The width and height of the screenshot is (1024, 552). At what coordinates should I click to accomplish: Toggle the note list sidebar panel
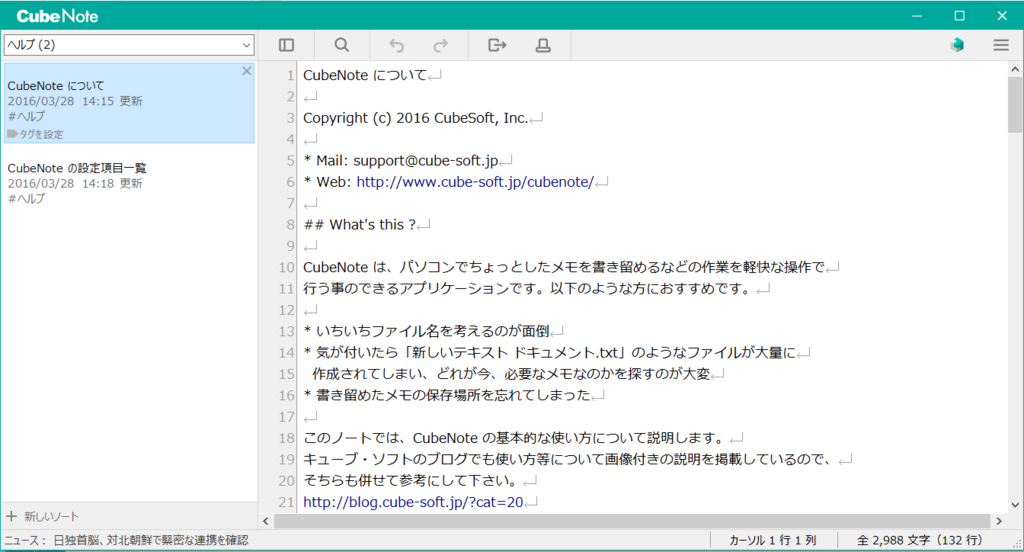[286, 45]
